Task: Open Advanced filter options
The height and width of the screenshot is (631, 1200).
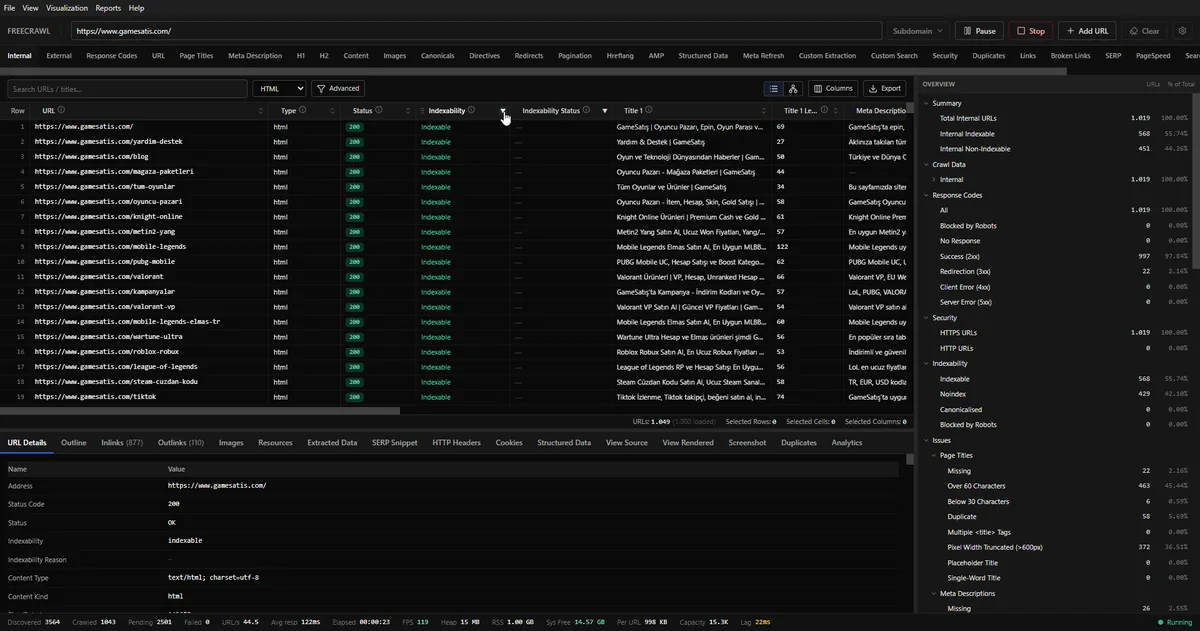Action: [338, 88]
